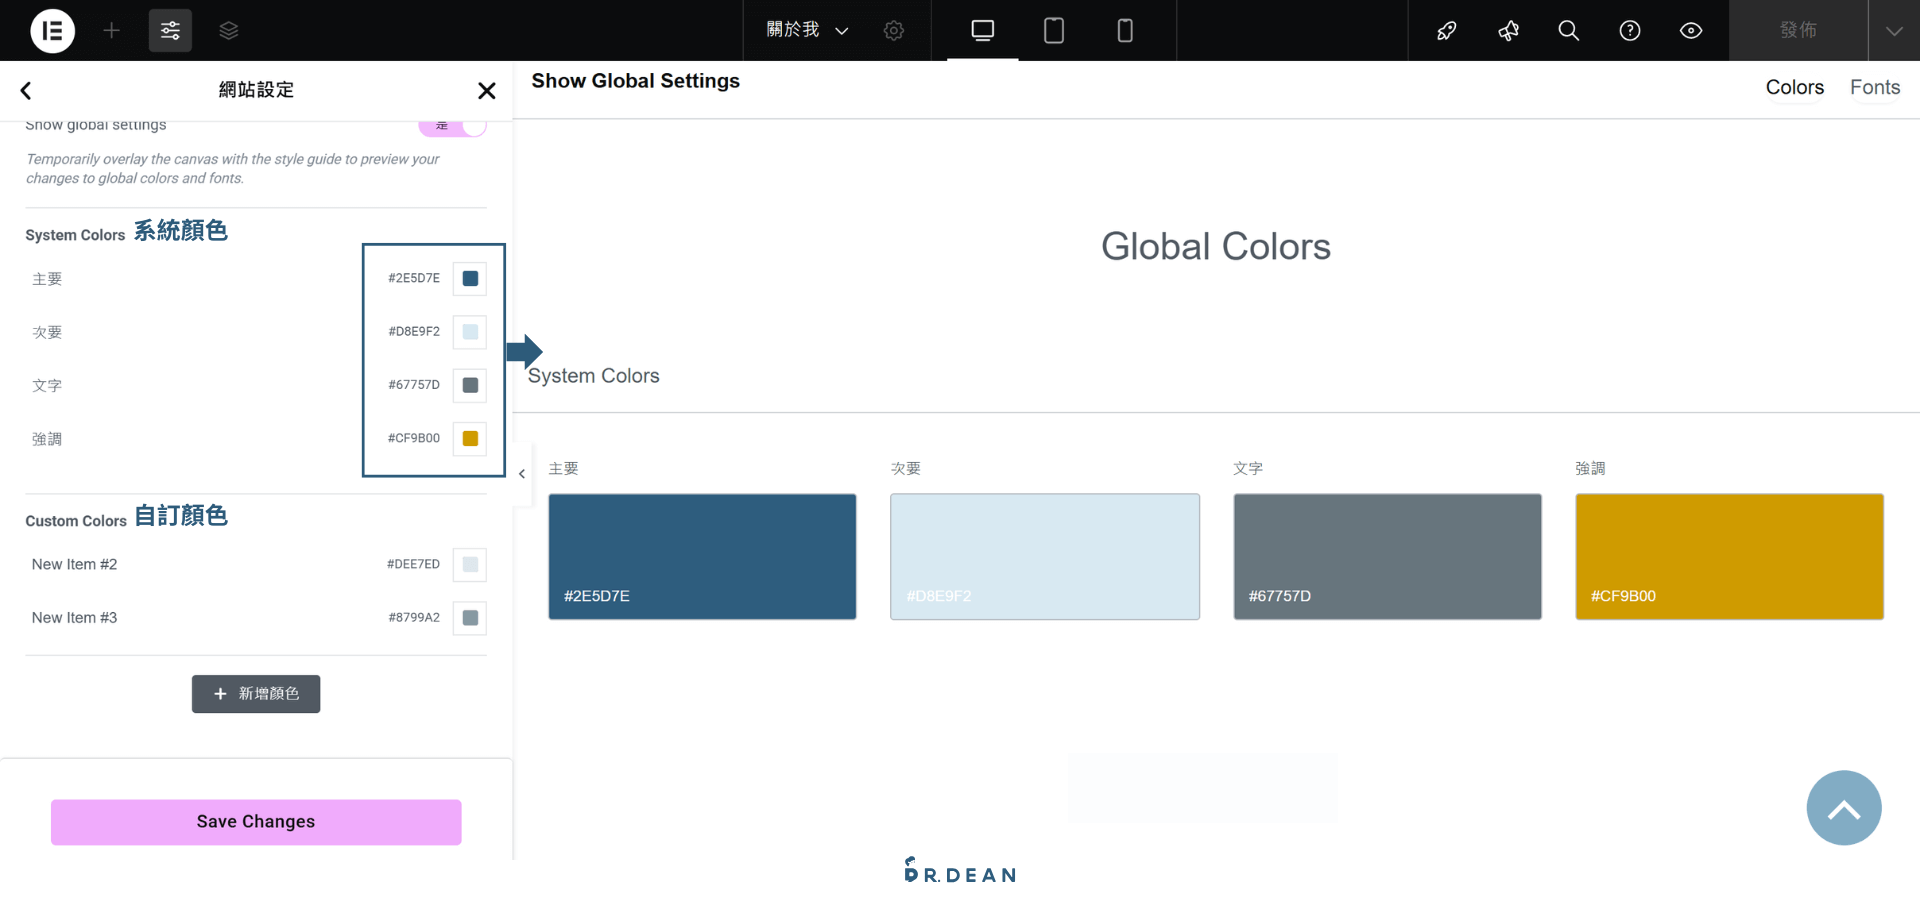The width and height of the screenshot is (1920, 900).
Task: Switch to the Colors tab
Action: [1794, 88]
